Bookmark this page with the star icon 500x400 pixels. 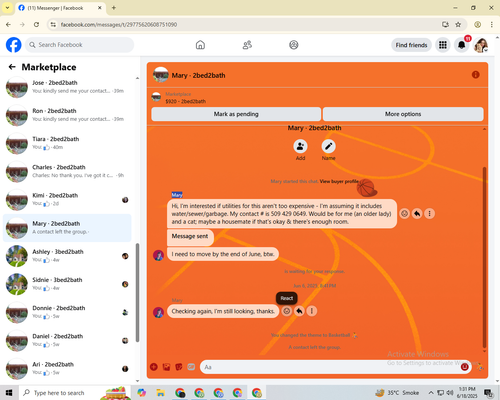point(458,24)
